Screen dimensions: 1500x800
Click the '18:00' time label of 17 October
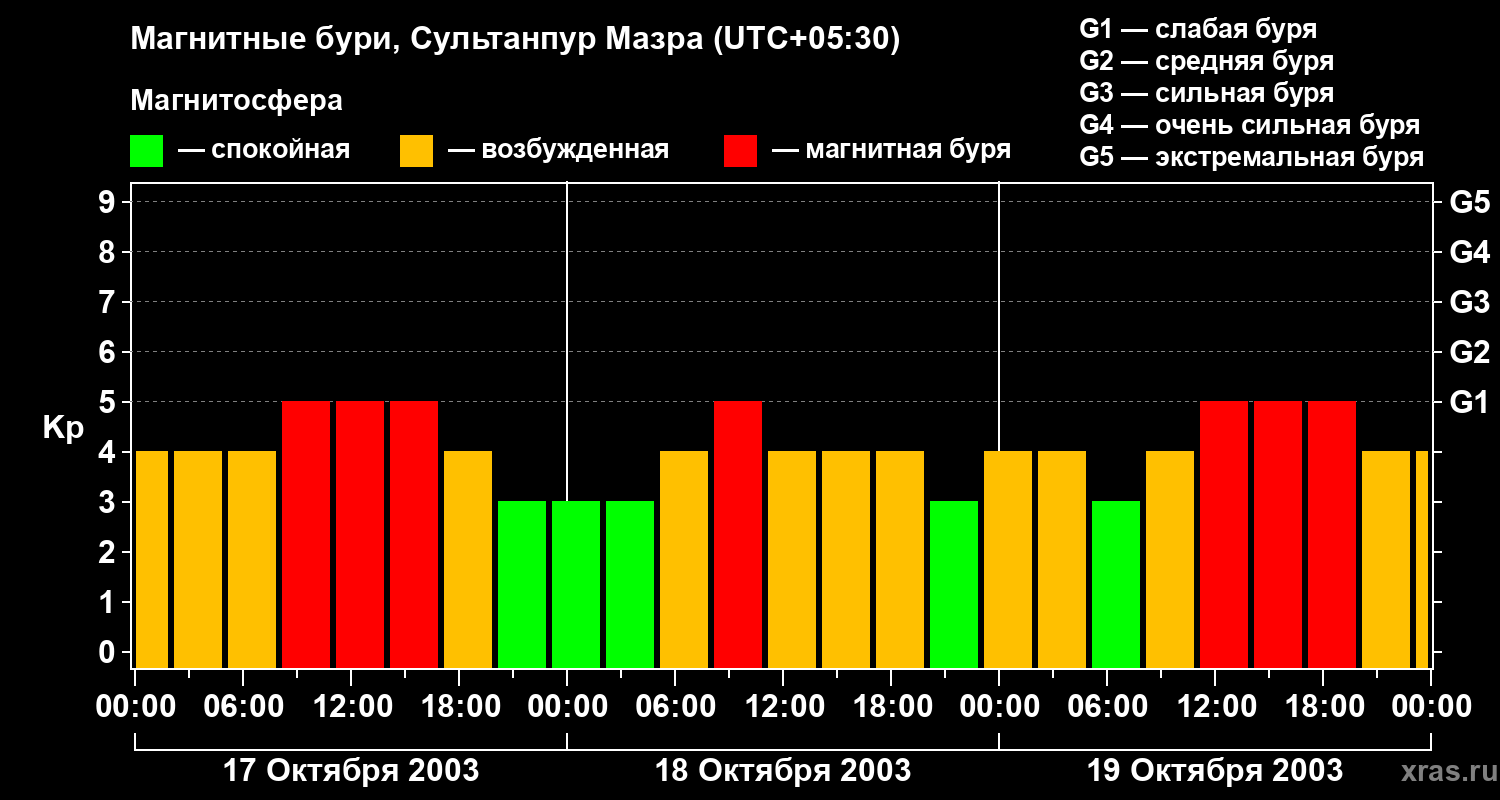(x=459, y=707)
